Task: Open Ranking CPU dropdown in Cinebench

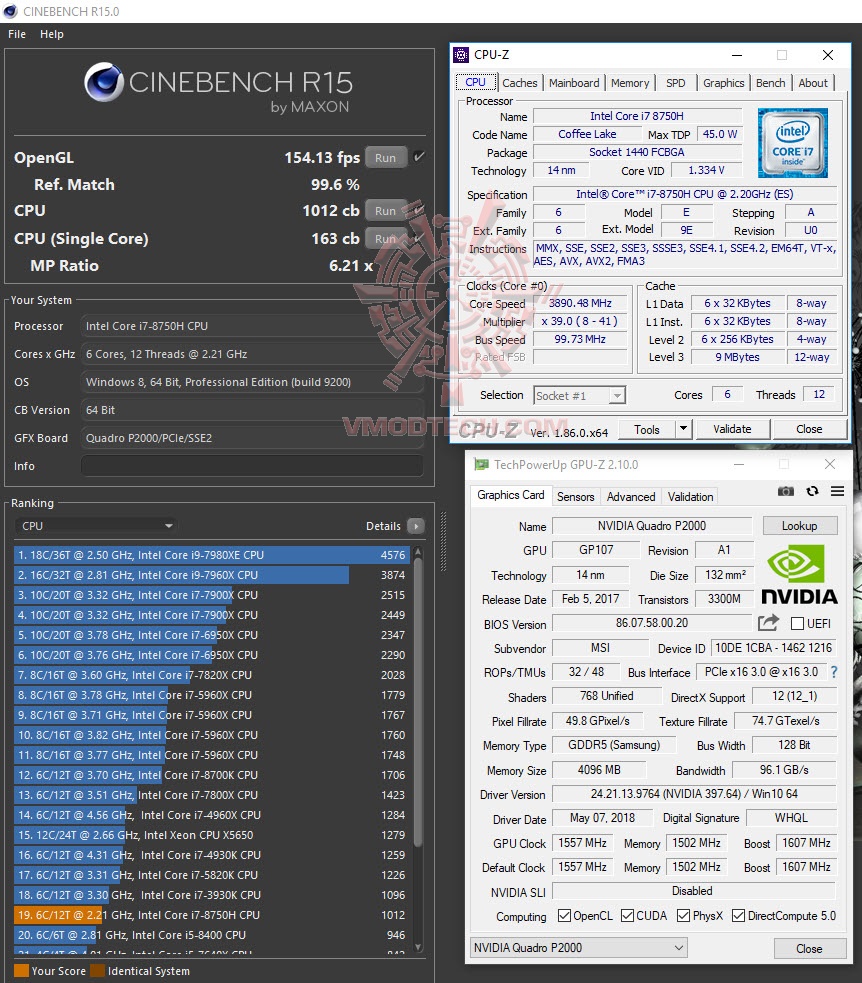Action: (x=95, y=526)
